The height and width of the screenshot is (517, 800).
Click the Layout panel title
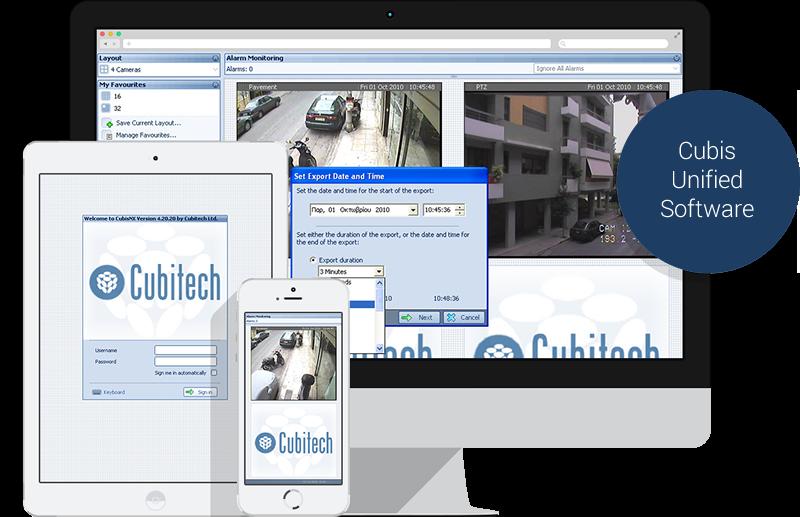pos(110,58)
